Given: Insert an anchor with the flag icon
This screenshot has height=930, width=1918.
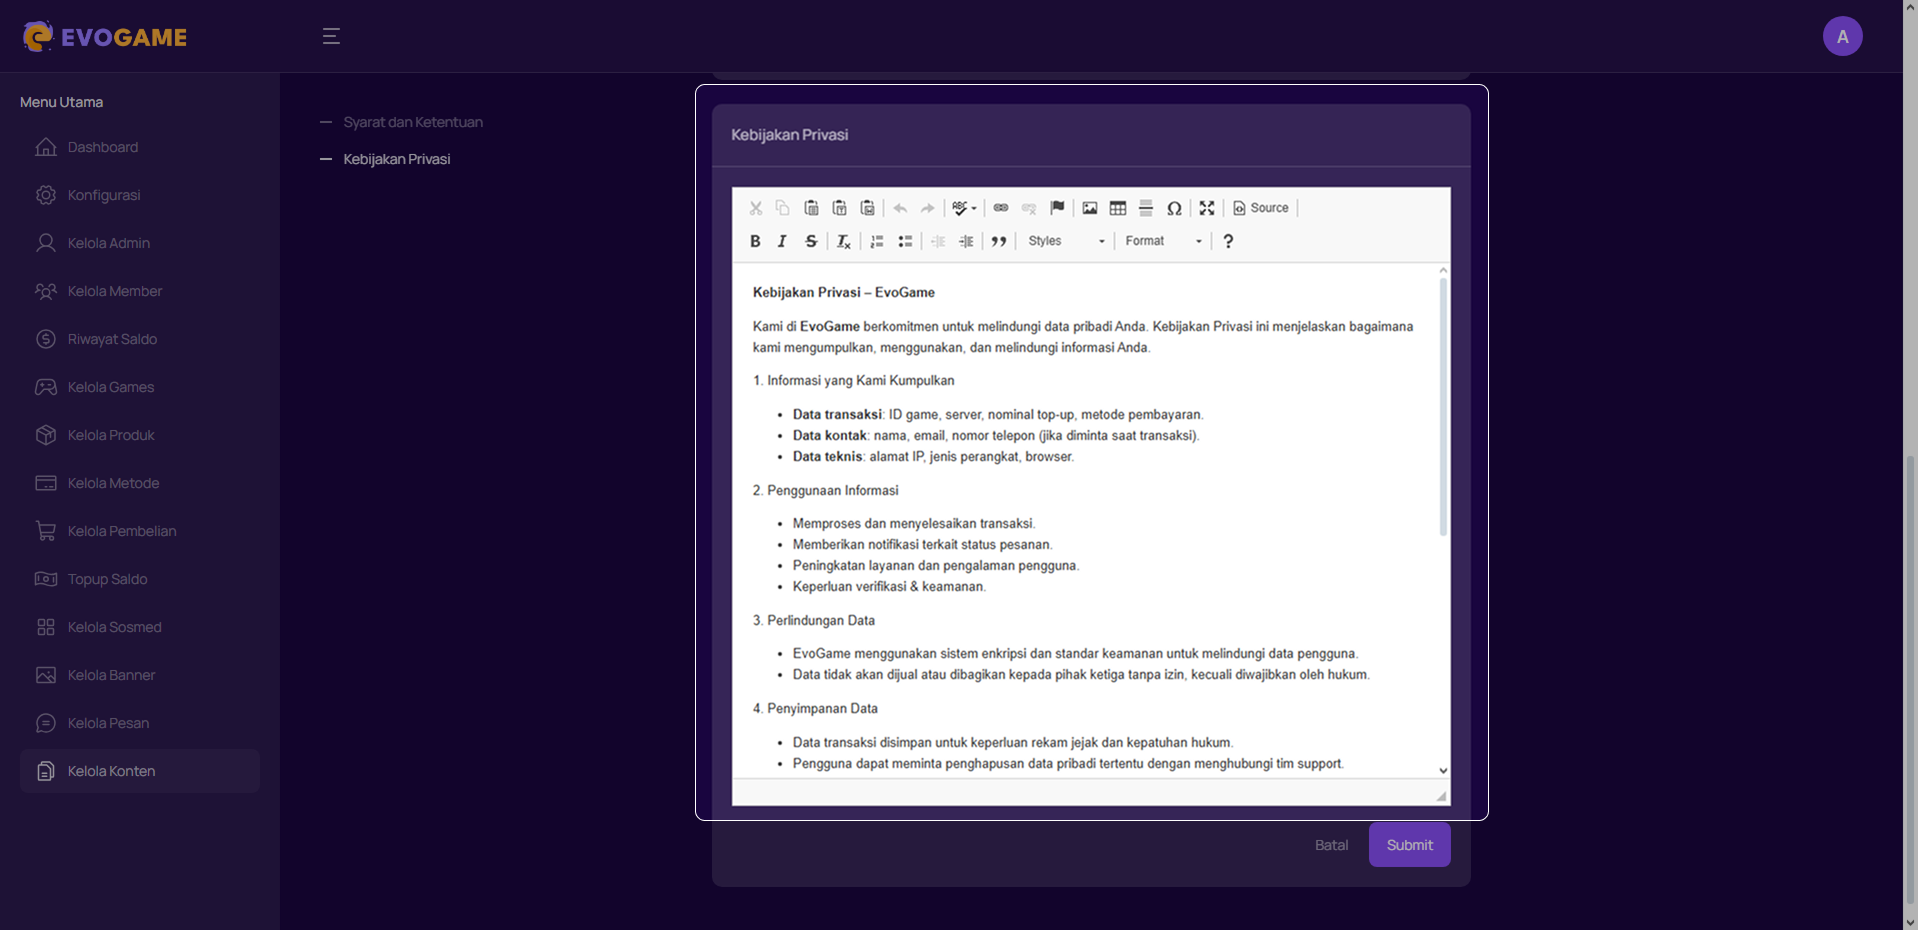Looking at the screenshot, I should 1057,208.
